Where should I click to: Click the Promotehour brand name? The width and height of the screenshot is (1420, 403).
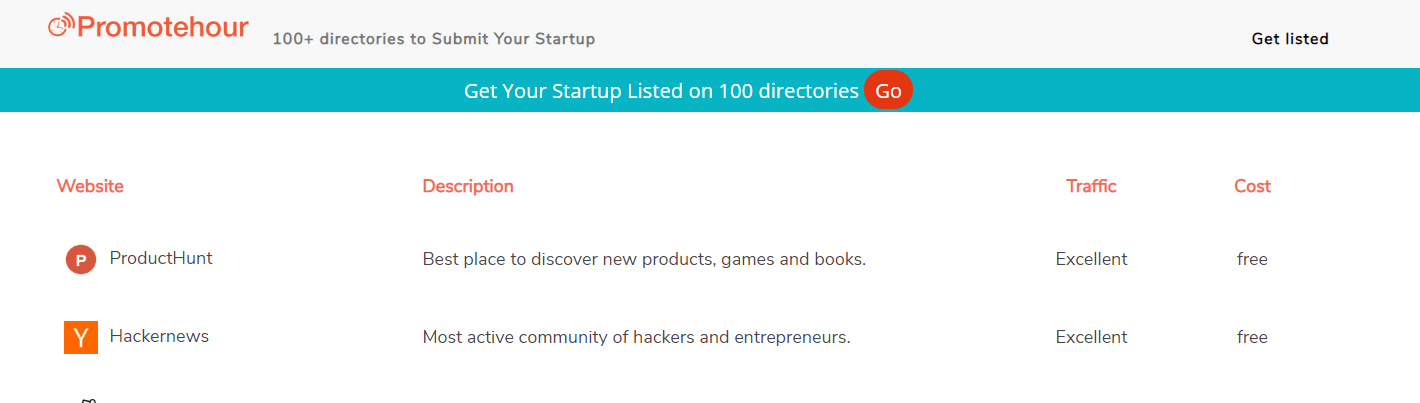click(162, 27)
